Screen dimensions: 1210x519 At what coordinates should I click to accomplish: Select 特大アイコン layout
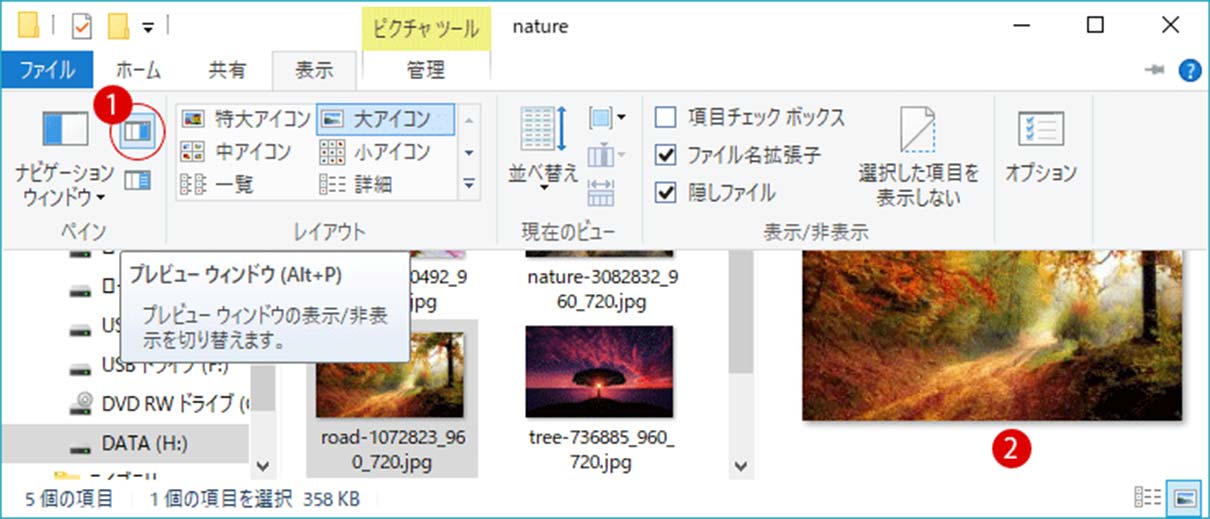(x=246, y=119)
